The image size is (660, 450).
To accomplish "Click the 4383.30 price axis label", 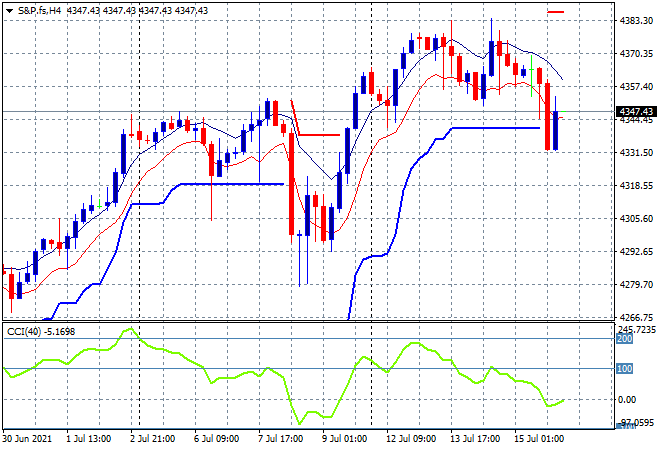I will click(x=636, y=20).
